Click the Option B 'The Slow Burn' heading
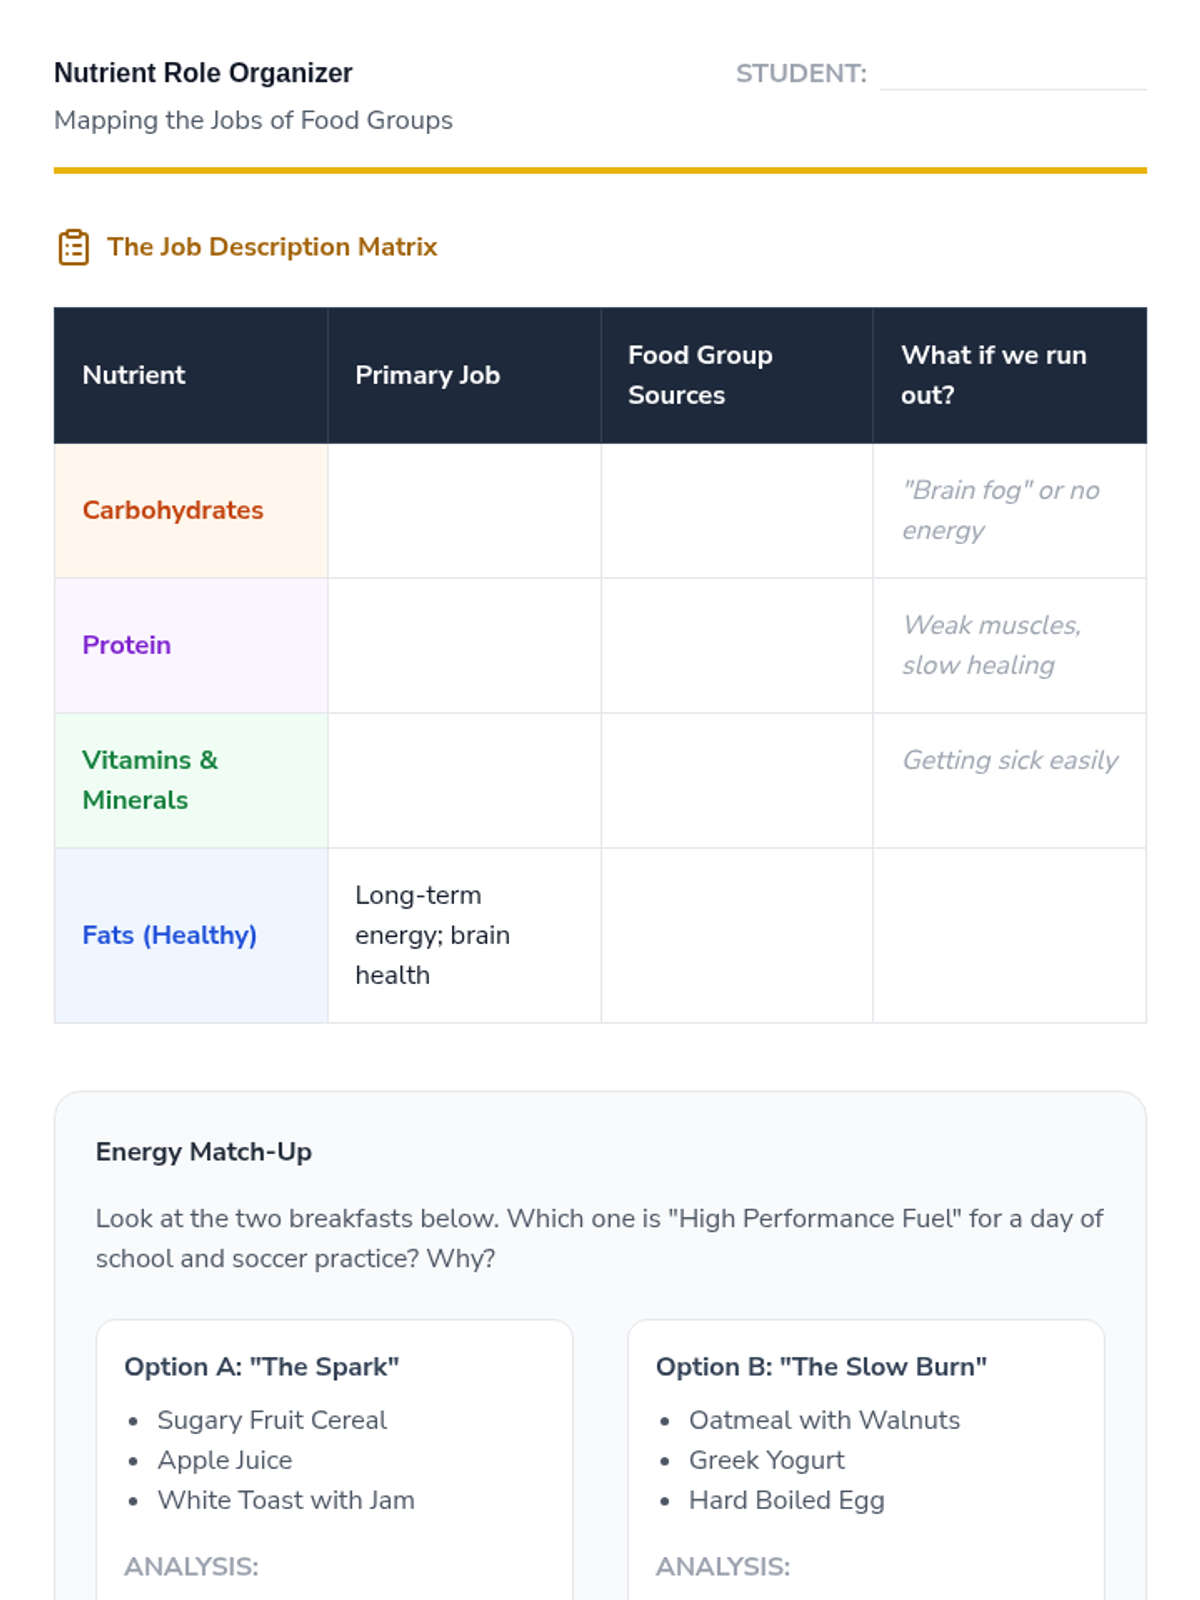Image resolution: width=1200 pixels, height=1600 pixels. [x=821, y=1367]
